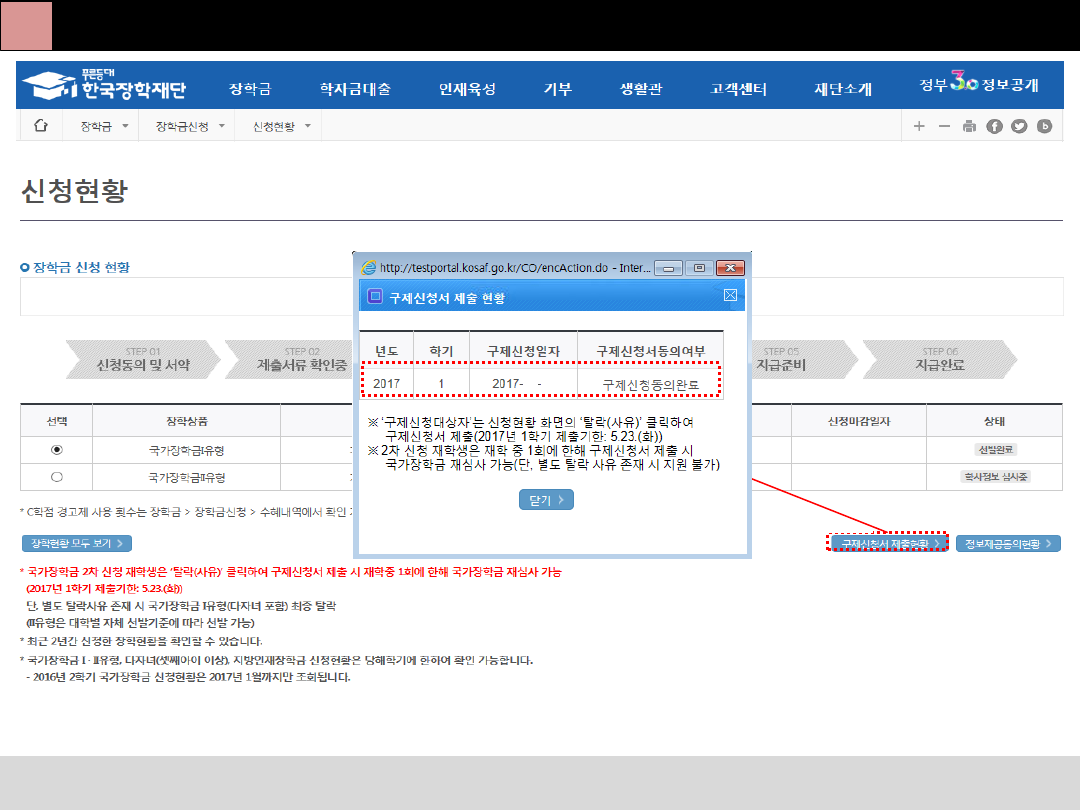Click the printer icon
This screenshot has width=1080, height=810.
968,126
